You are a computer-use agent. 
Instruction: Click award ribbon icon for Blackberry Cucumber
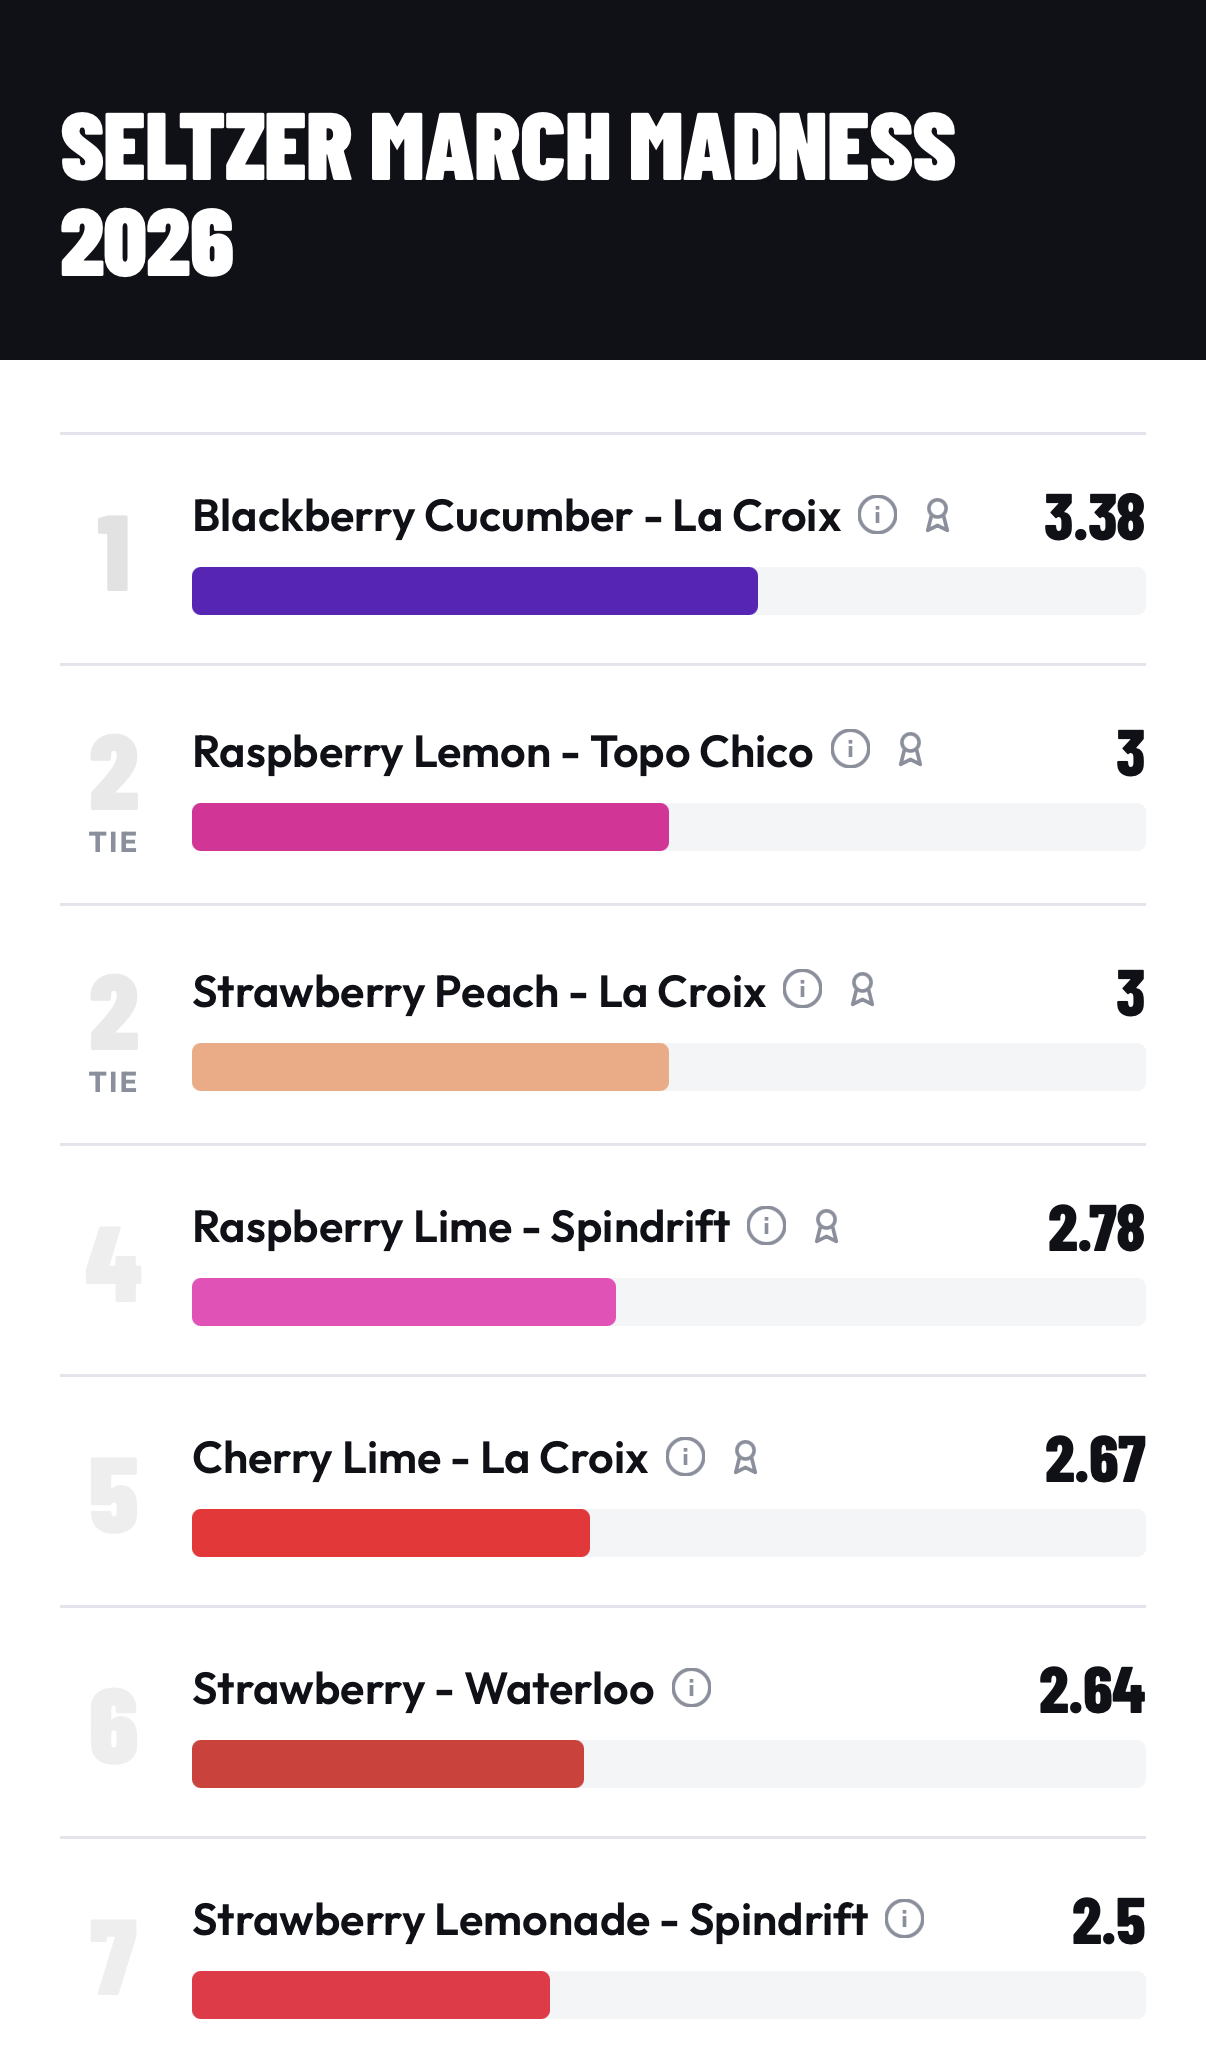(937, 516)
